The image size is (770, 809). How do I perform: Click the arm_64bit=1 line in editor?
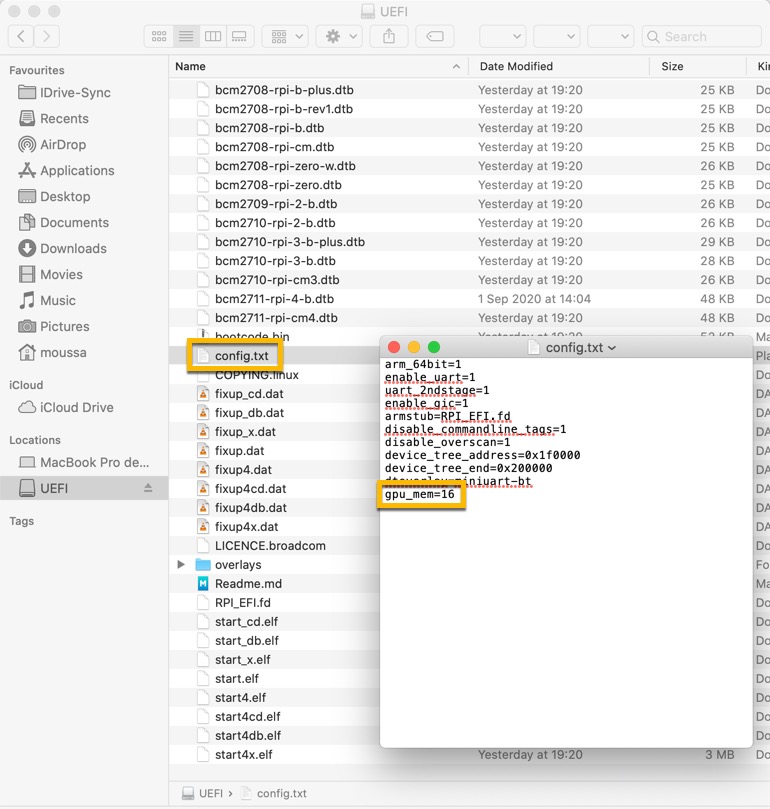[x=423, y=364]
